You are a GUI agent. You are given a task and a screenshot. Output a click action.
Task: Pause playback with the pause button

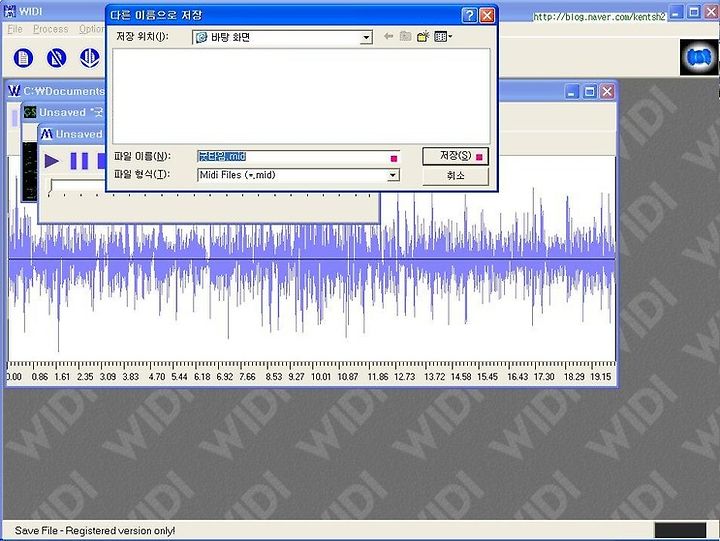click(79, 161)
